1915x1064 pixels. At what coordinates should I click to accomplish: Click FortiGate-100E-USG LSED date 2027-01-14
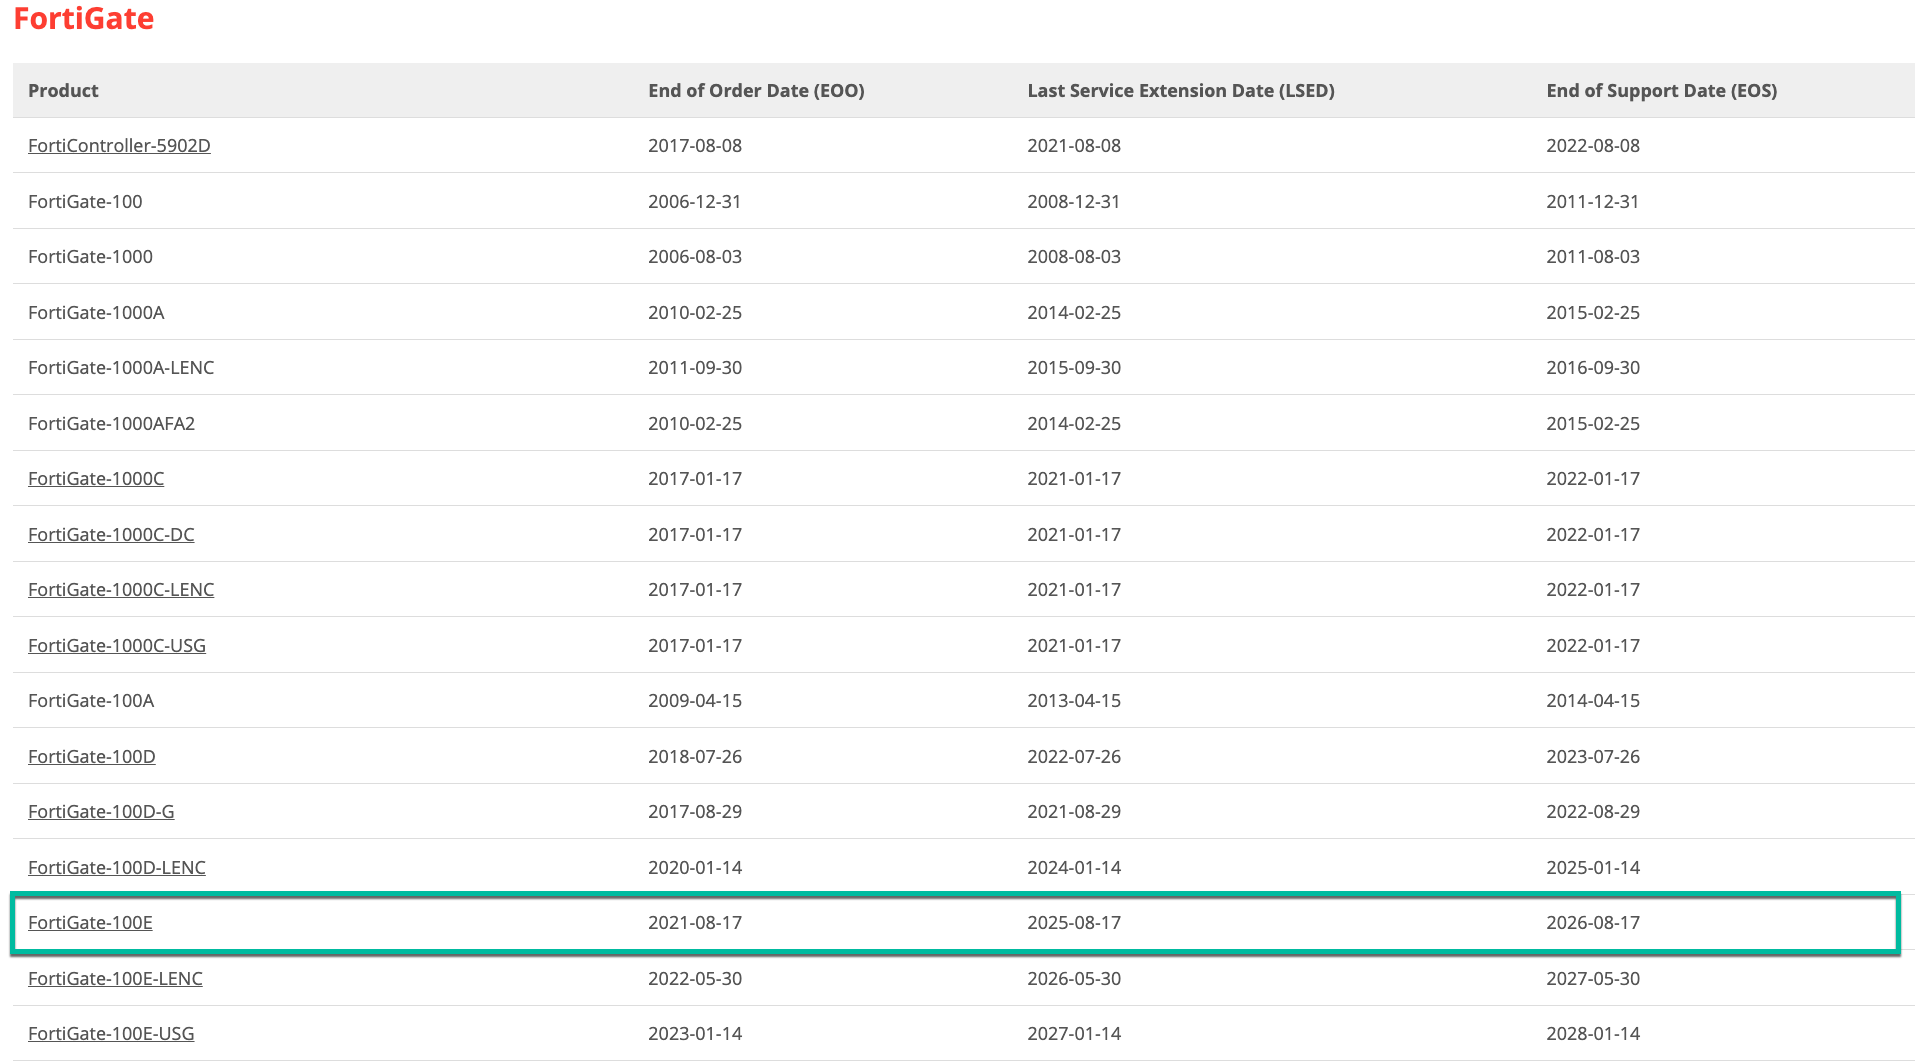[1074, 1034]
